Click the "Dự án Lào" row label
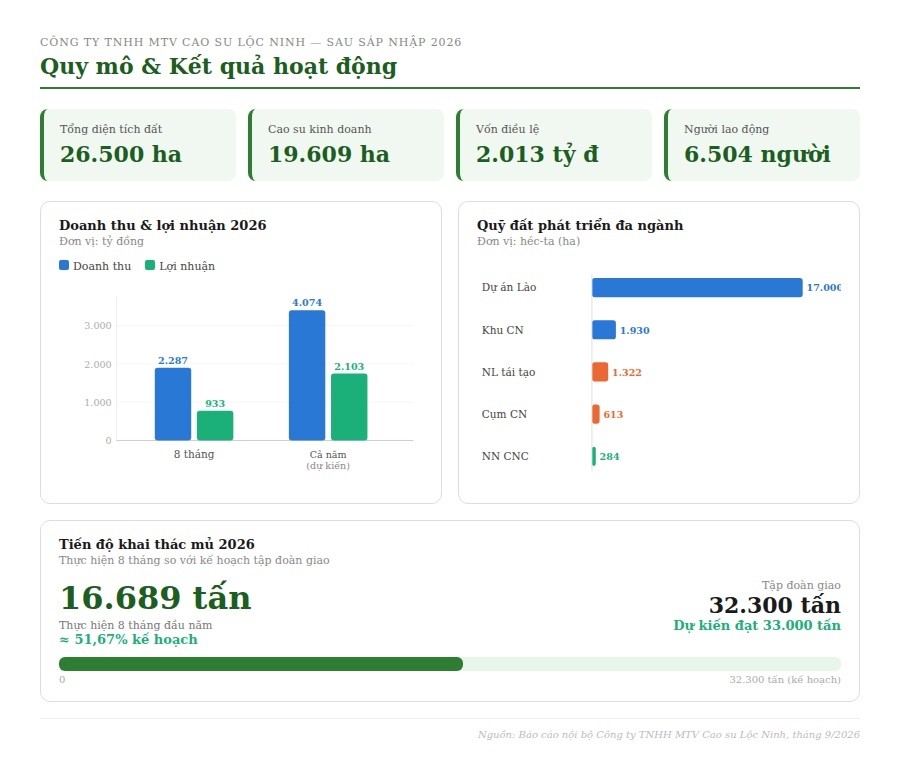 point(509,287)
